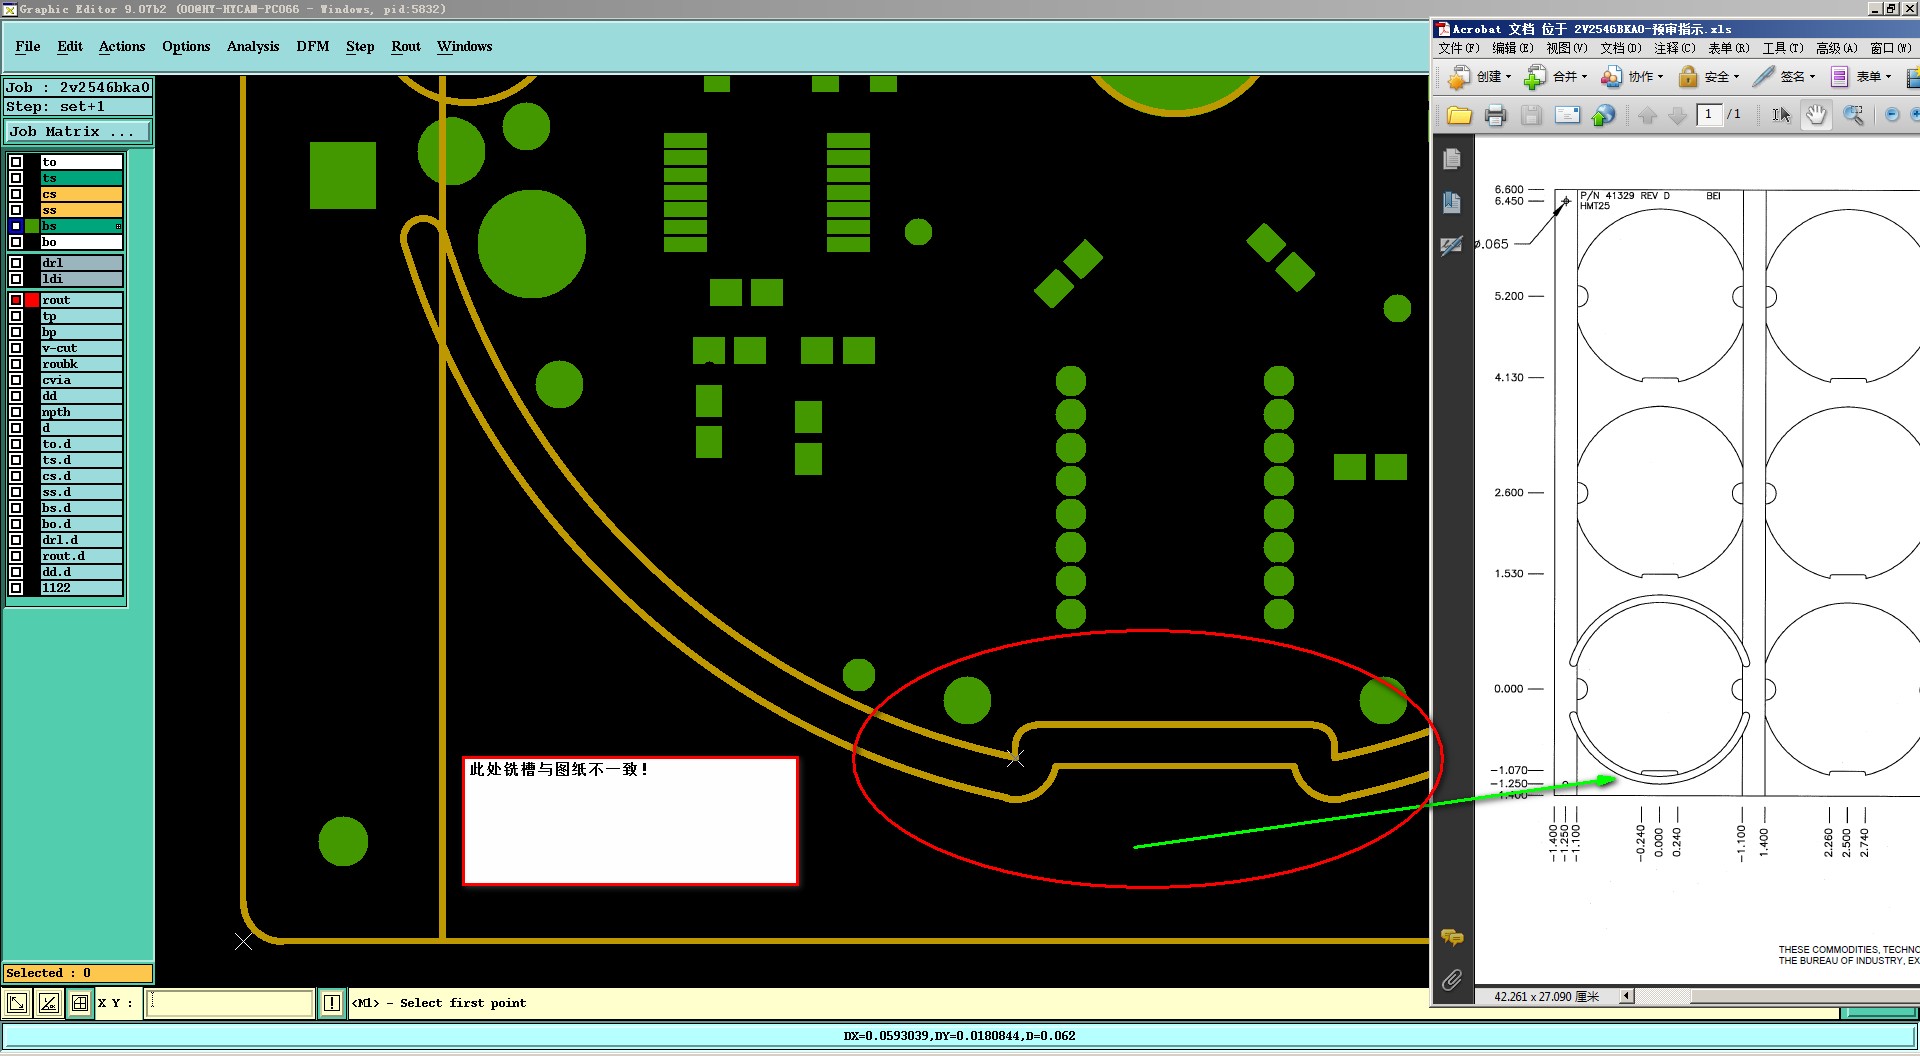Select the 'roubk' layer name
Image resolution: width=1920 pixels, height=1056 pixels.
pos(81,364)
